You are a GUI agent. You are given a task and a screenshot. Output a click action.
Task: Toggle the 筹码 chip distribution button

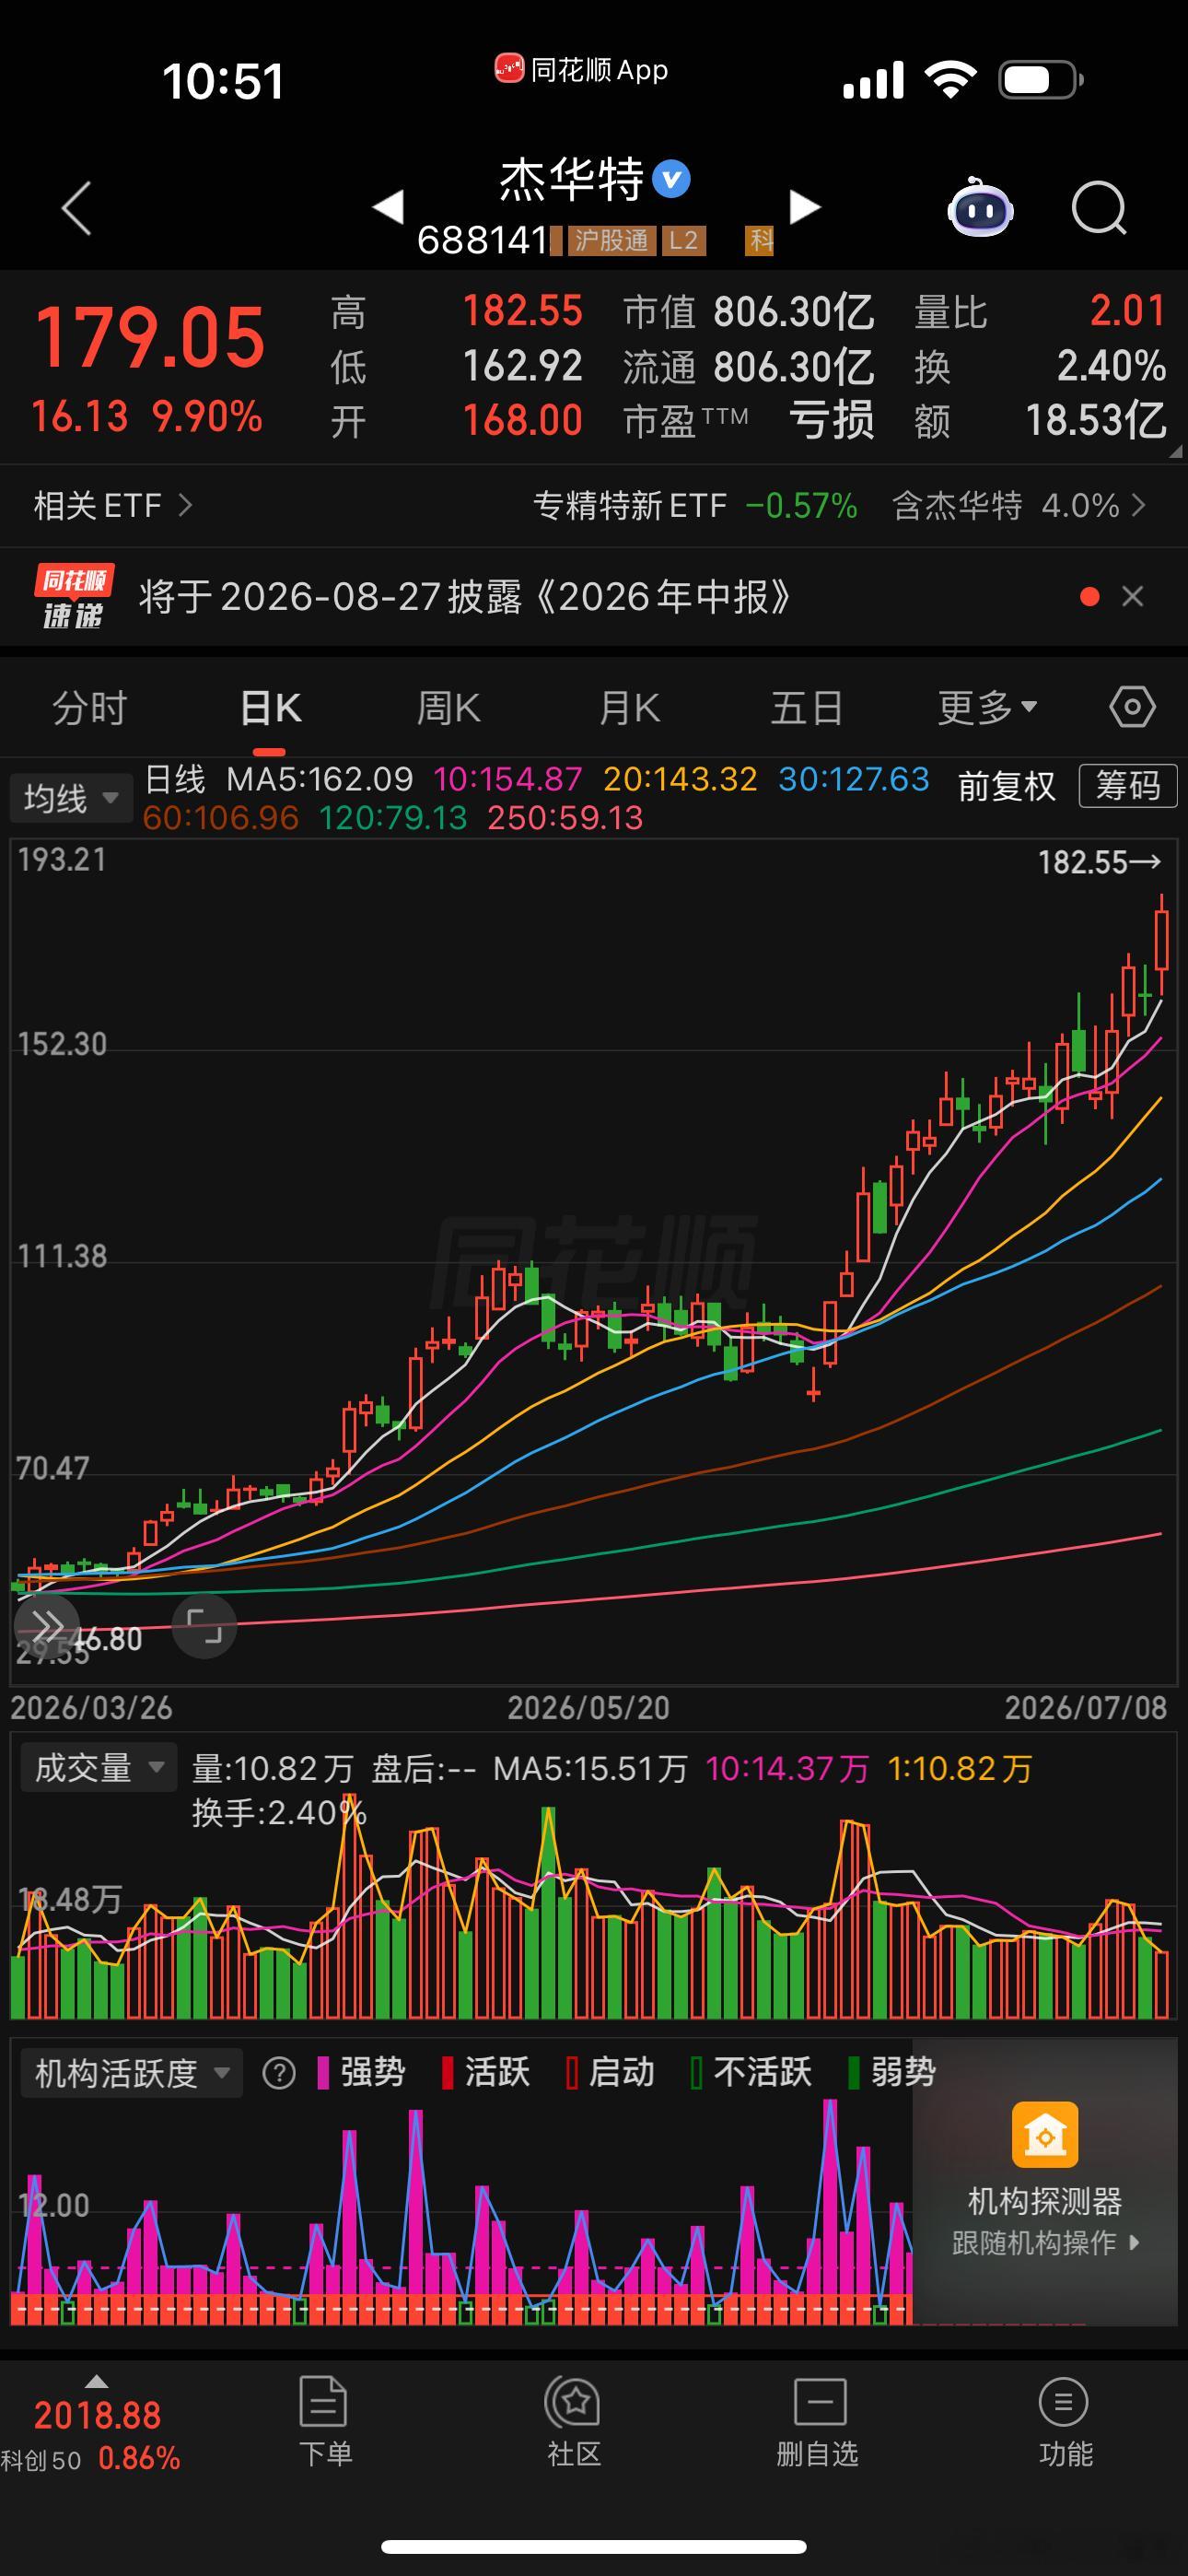[1128, 785]
